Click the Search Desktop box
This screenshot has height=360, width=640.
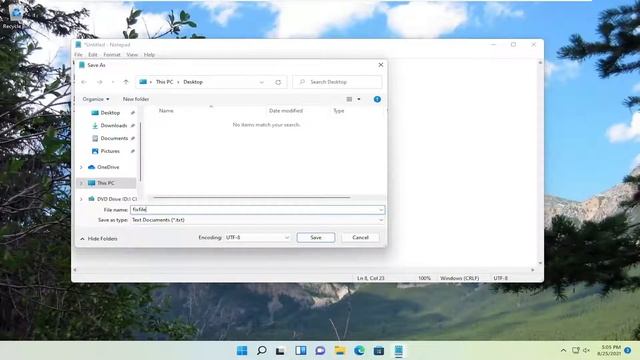tap(338, 82)
